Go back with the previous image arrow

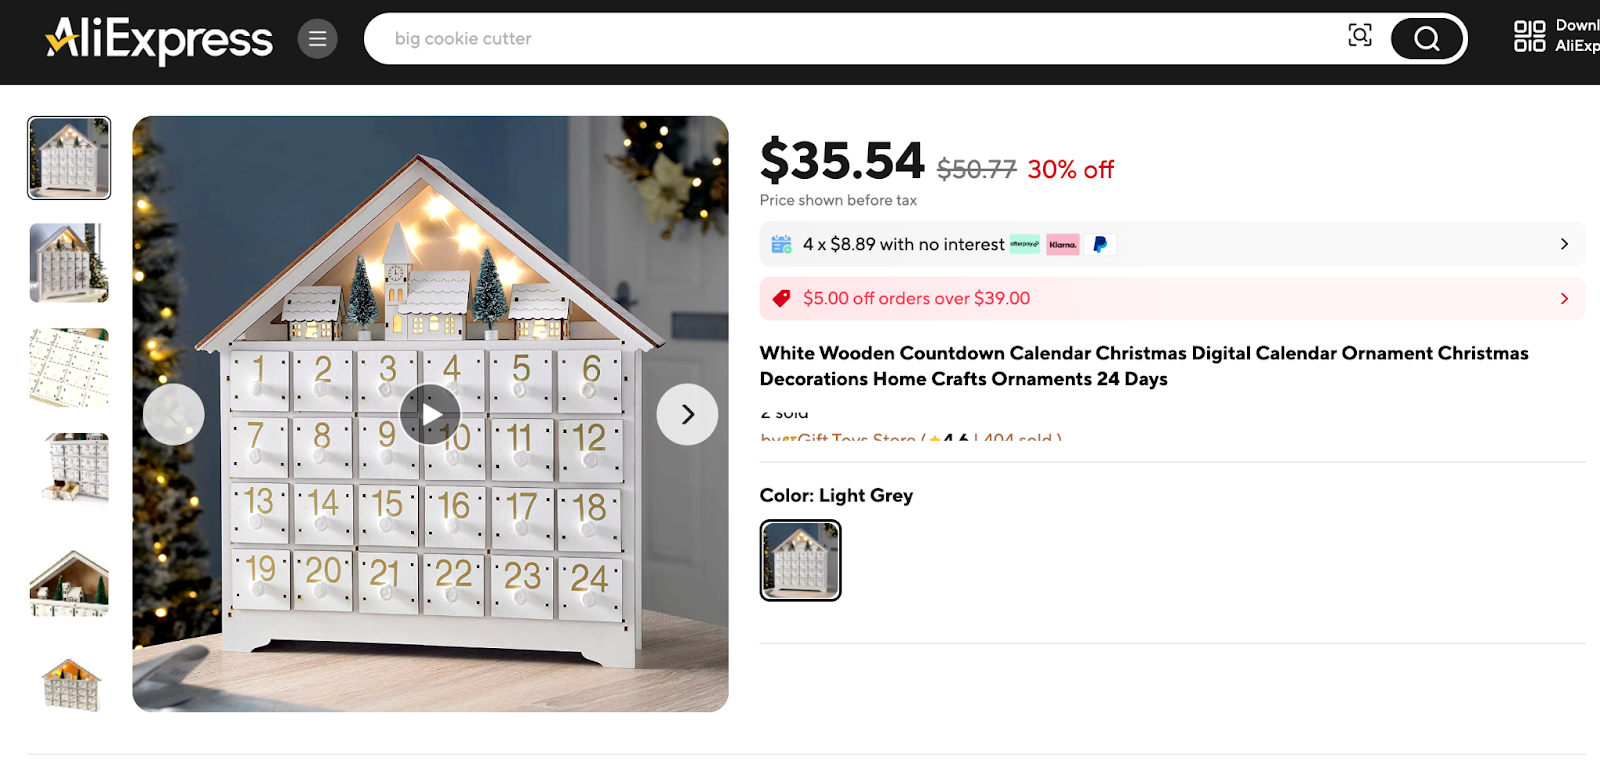(173, 413)
